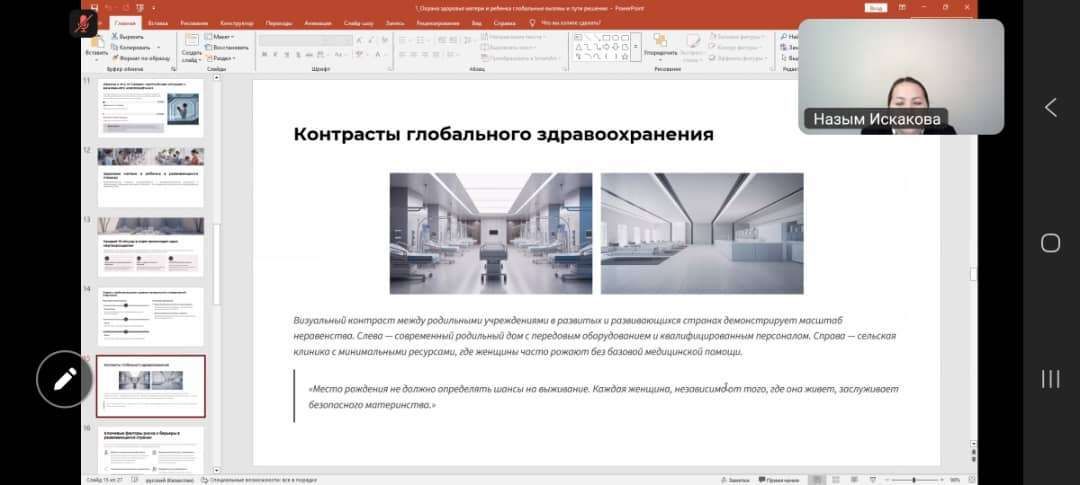Click Восстановить (Reset) slide button
1080x485 pixels.
[x=229, y=47]
